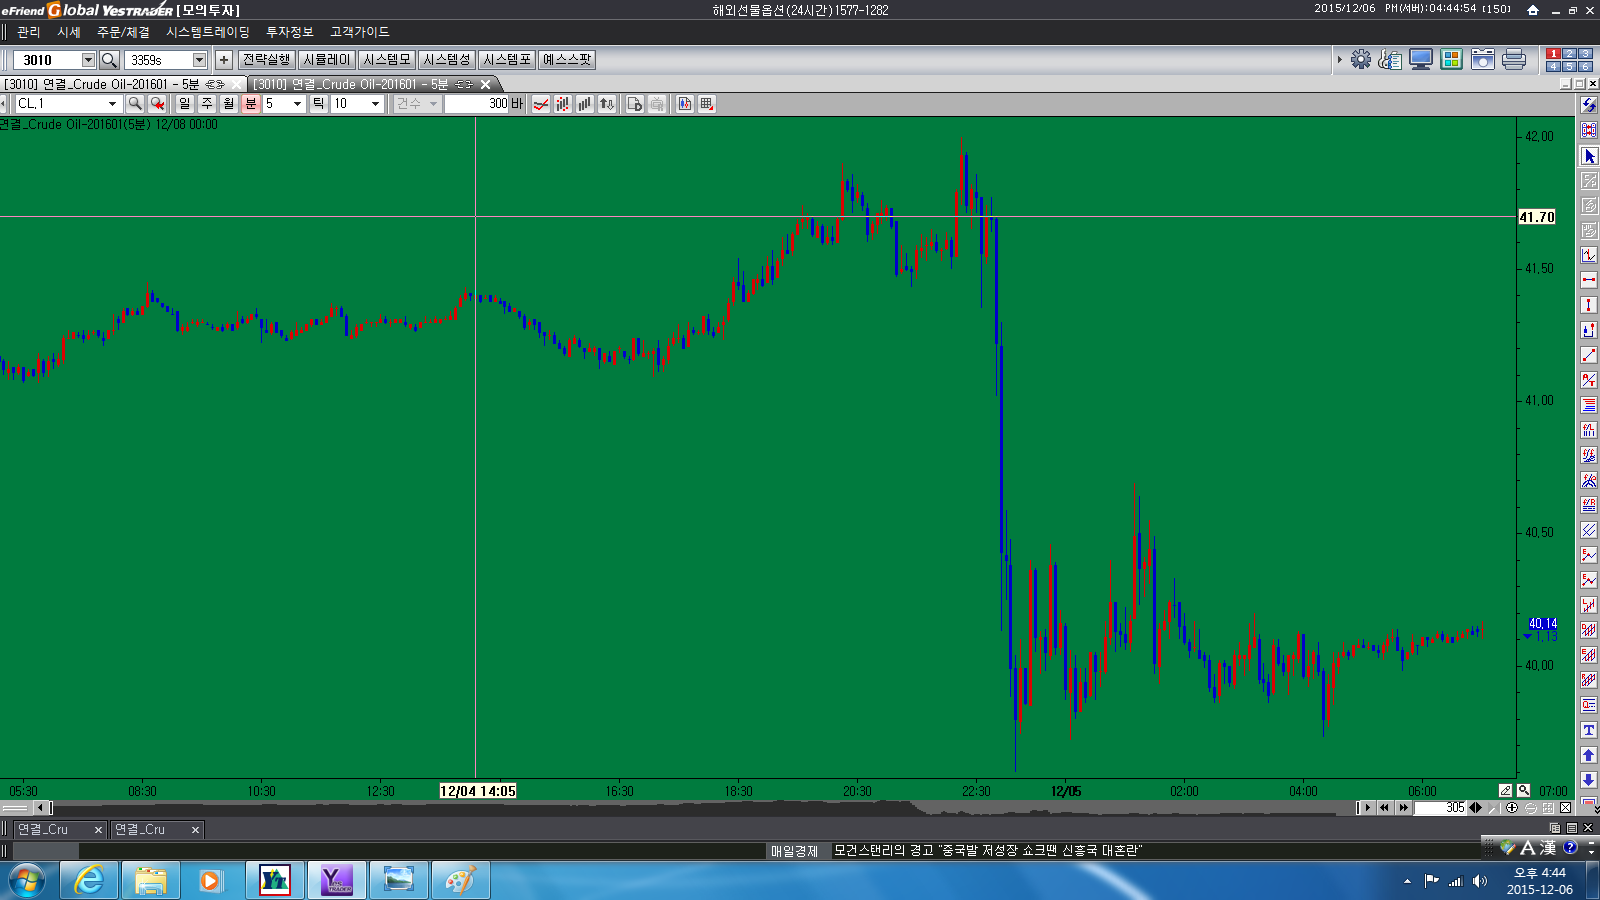Select the arrow pointer tool in right sidebar
Screen dimensions: 1600x900
point(1589,156)
